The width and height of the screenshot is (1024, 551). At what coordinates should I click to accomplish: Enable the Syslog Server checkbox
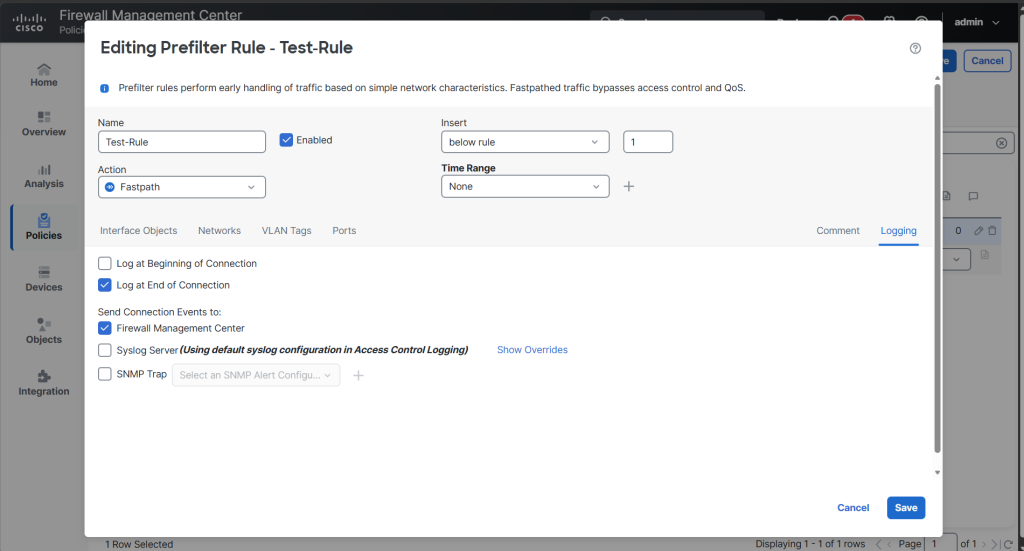(x=104, y=350)
